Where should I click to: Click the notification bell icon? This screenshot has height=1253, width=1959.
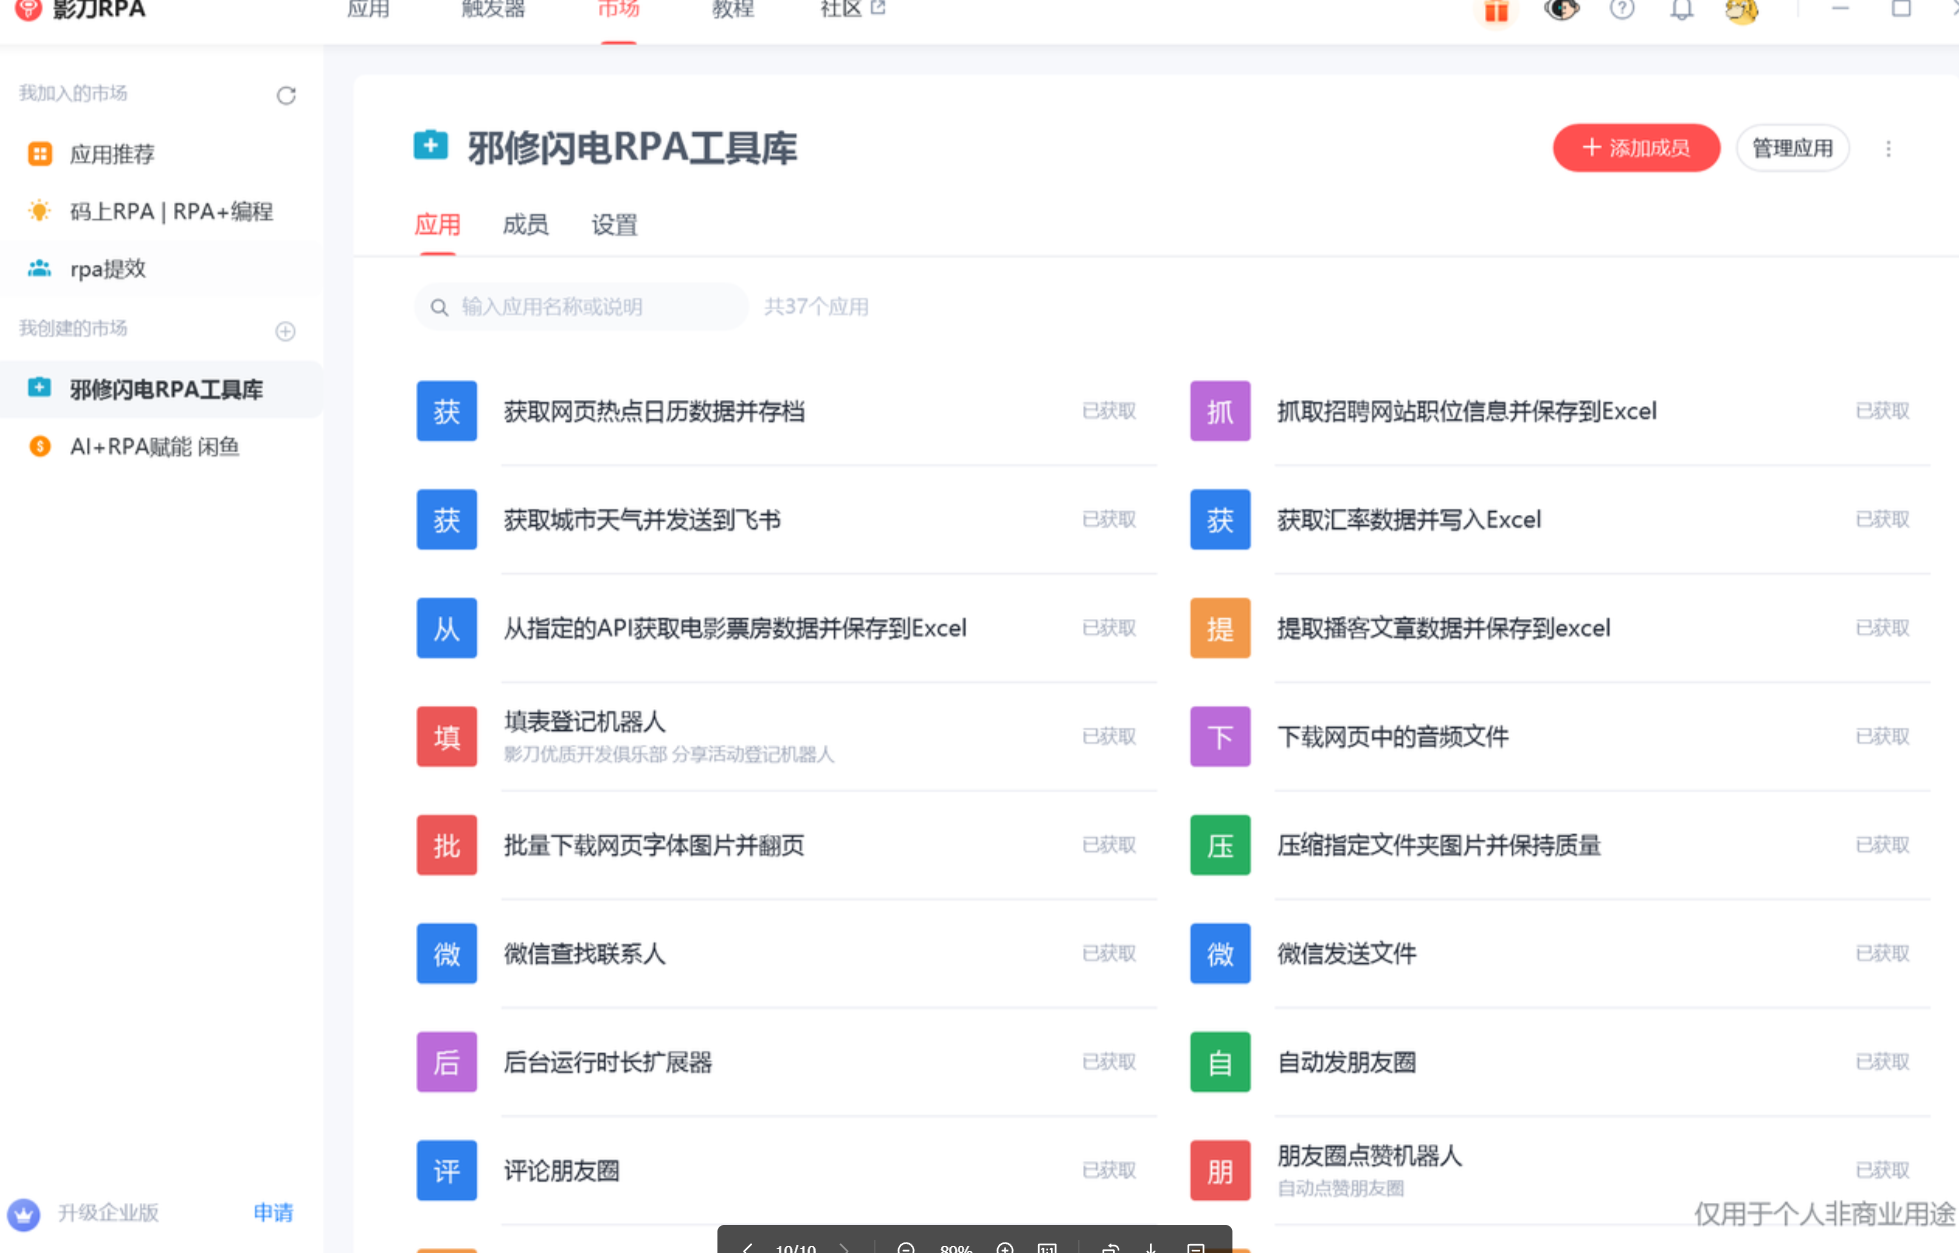(x=1682, y=11)
